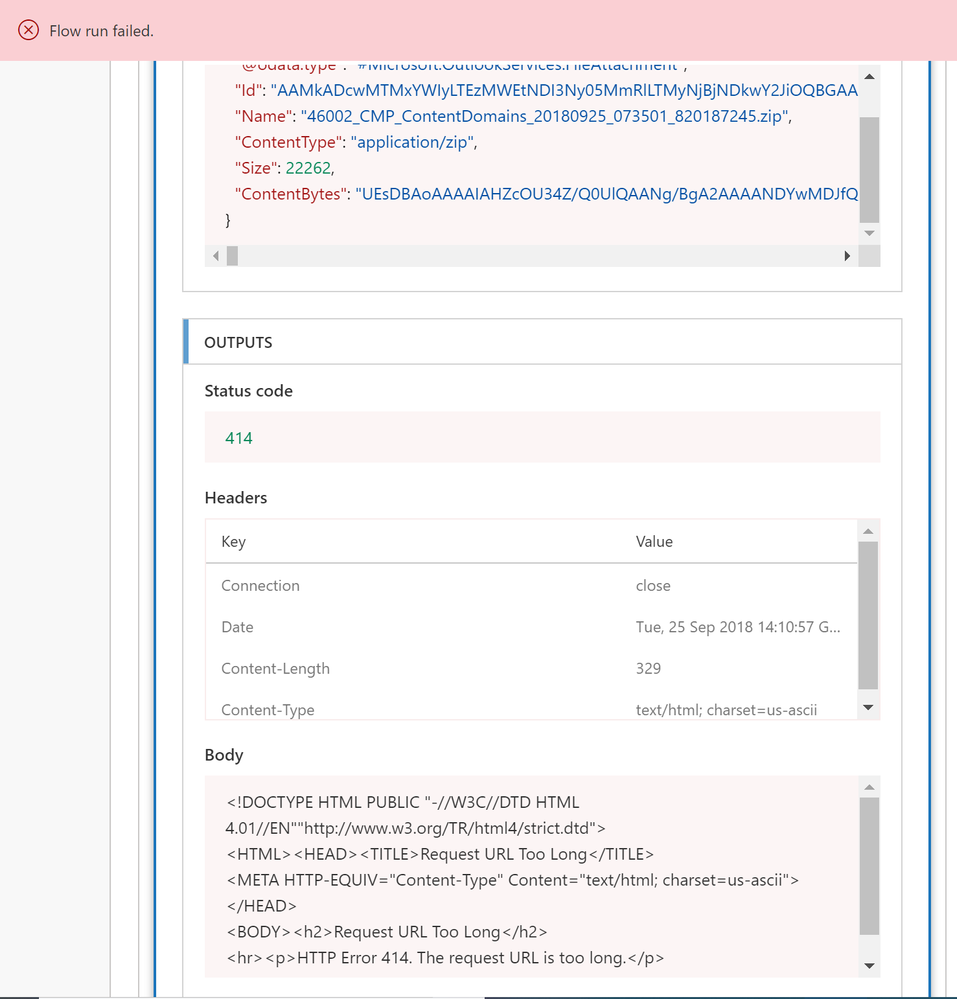The height and width of the screenshot is (999, 957).
Task: Click the 'close' connection value
Action: [652, 586]
